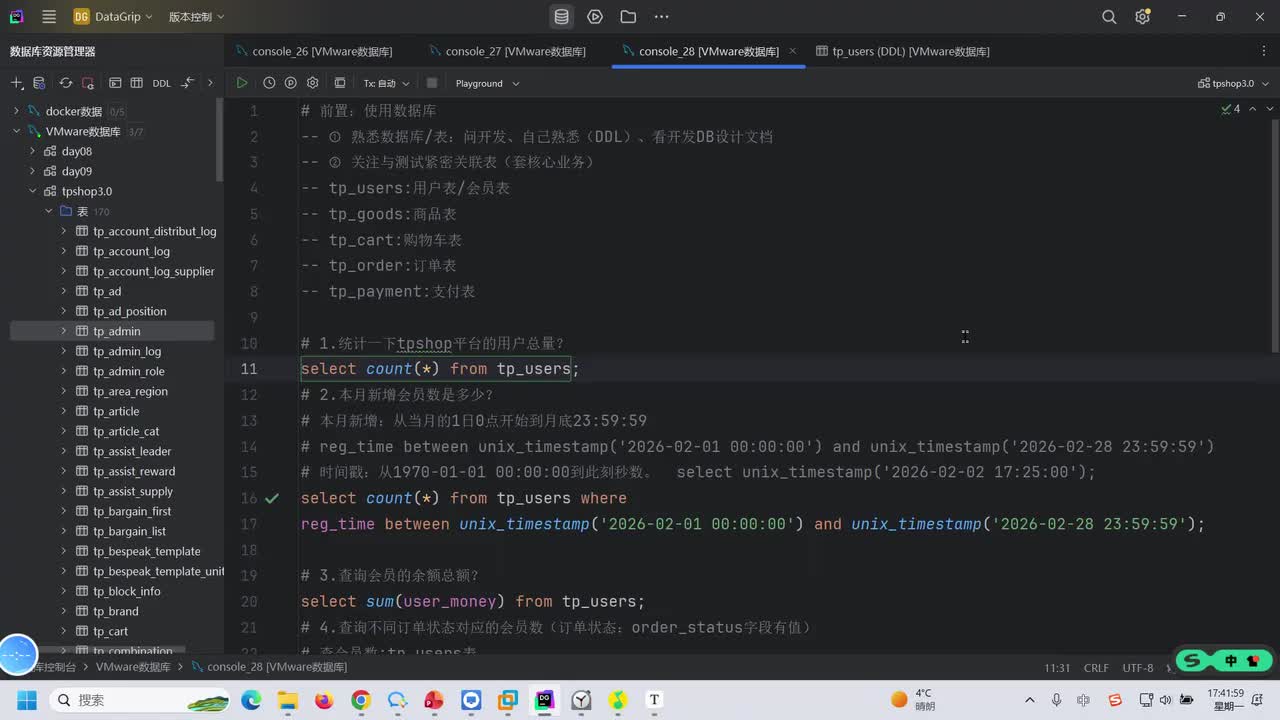This screenshot has height=720, width=1280.
Task: Collapse the 表 folder node
Action: (48, 211)
